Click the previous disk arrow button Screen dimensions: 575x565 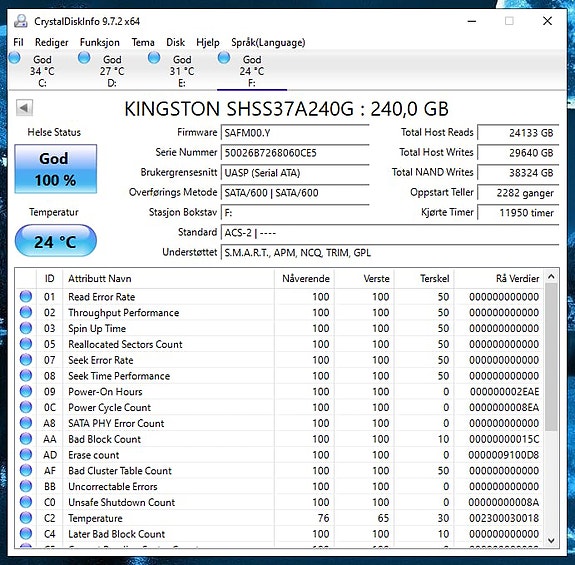pos(24,108)
